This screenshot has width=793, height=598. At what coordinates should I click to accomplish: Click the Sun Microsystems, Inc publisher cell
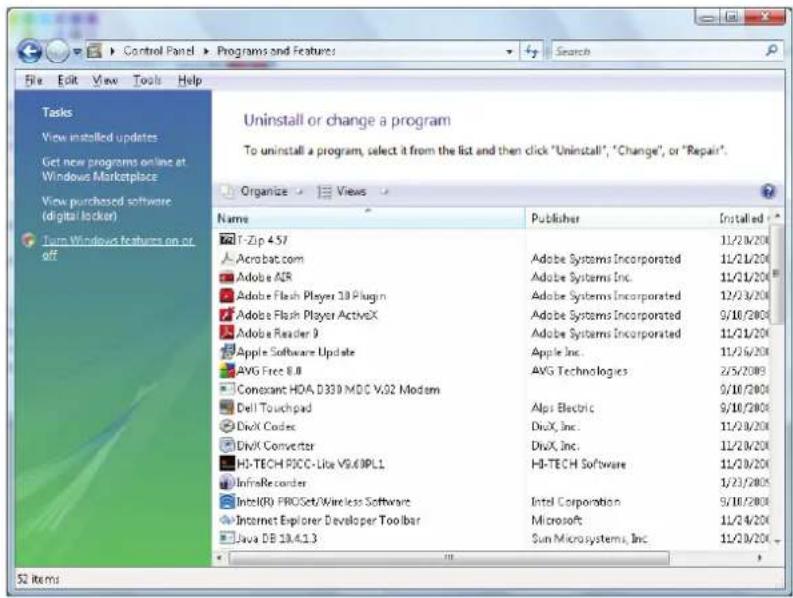click(589, 538)
